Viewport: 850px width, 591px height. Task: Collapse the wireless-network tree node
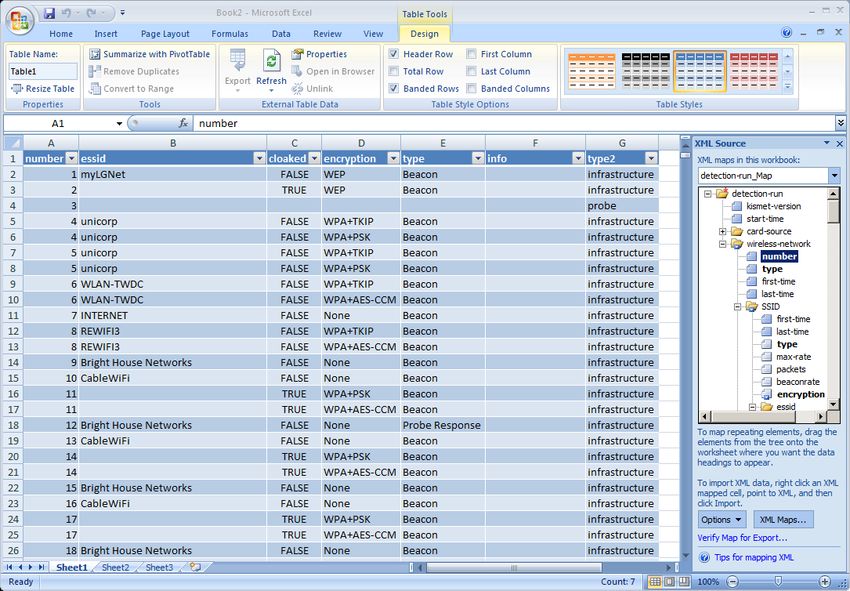(723, 244)
